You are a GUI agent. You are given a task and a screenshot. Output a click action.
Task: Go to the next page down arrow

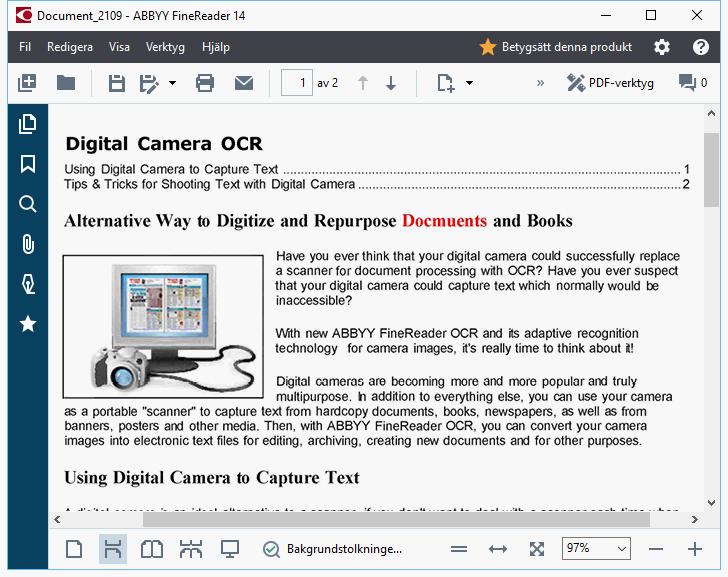pyautogui.click(x=391, y=83)
